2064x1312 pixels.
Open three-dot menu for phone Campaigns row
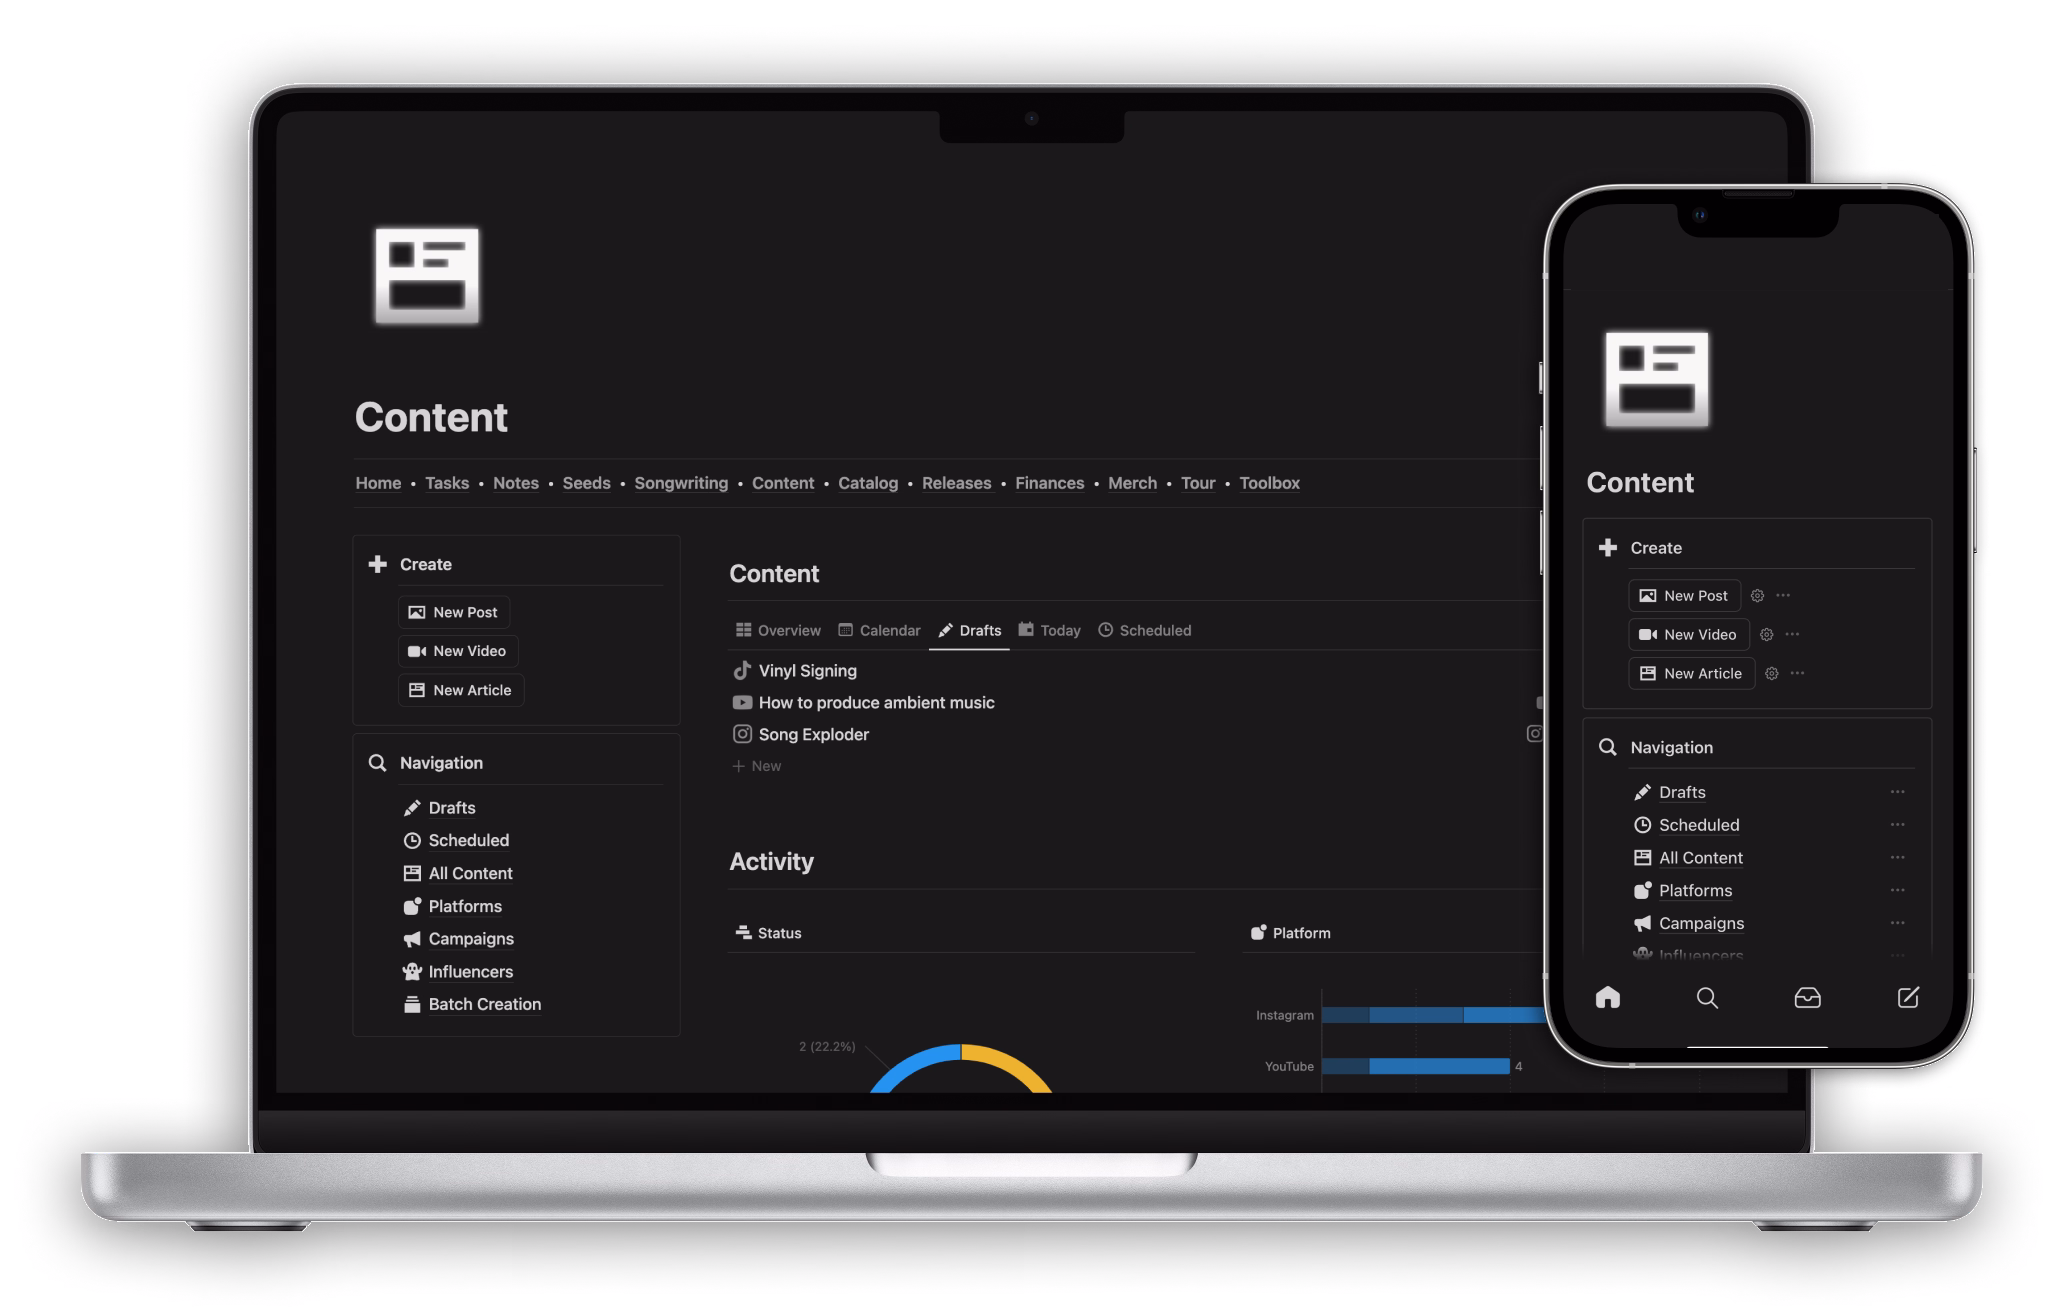[x=1897, y=923]
